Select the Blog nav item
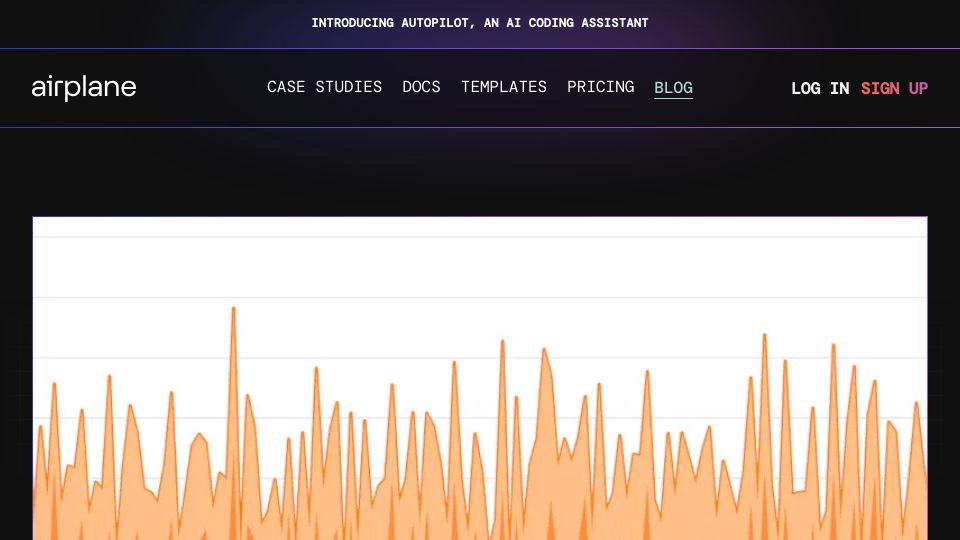The height and width of the screenshot is (540, 960). [673, 88]
